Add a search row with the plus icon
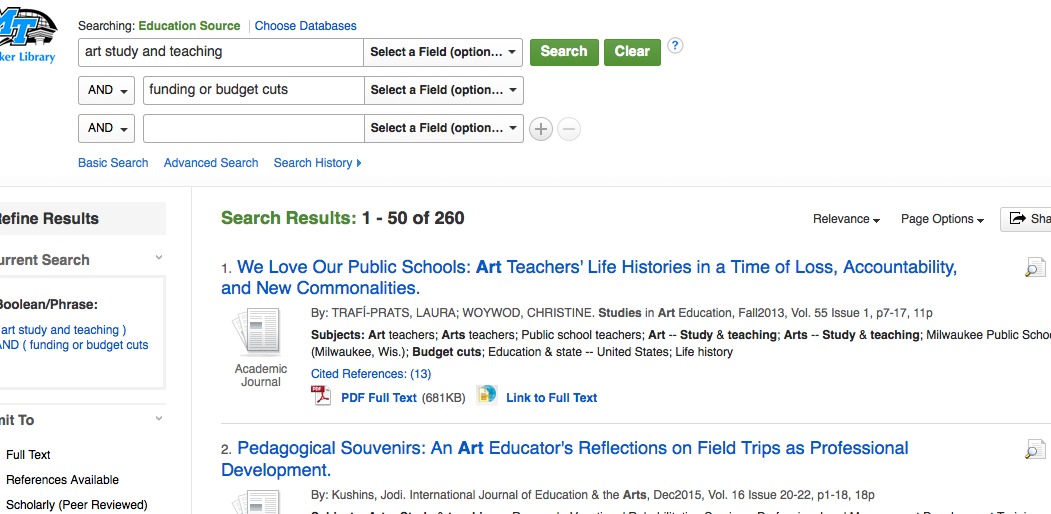 click(541, 129)
